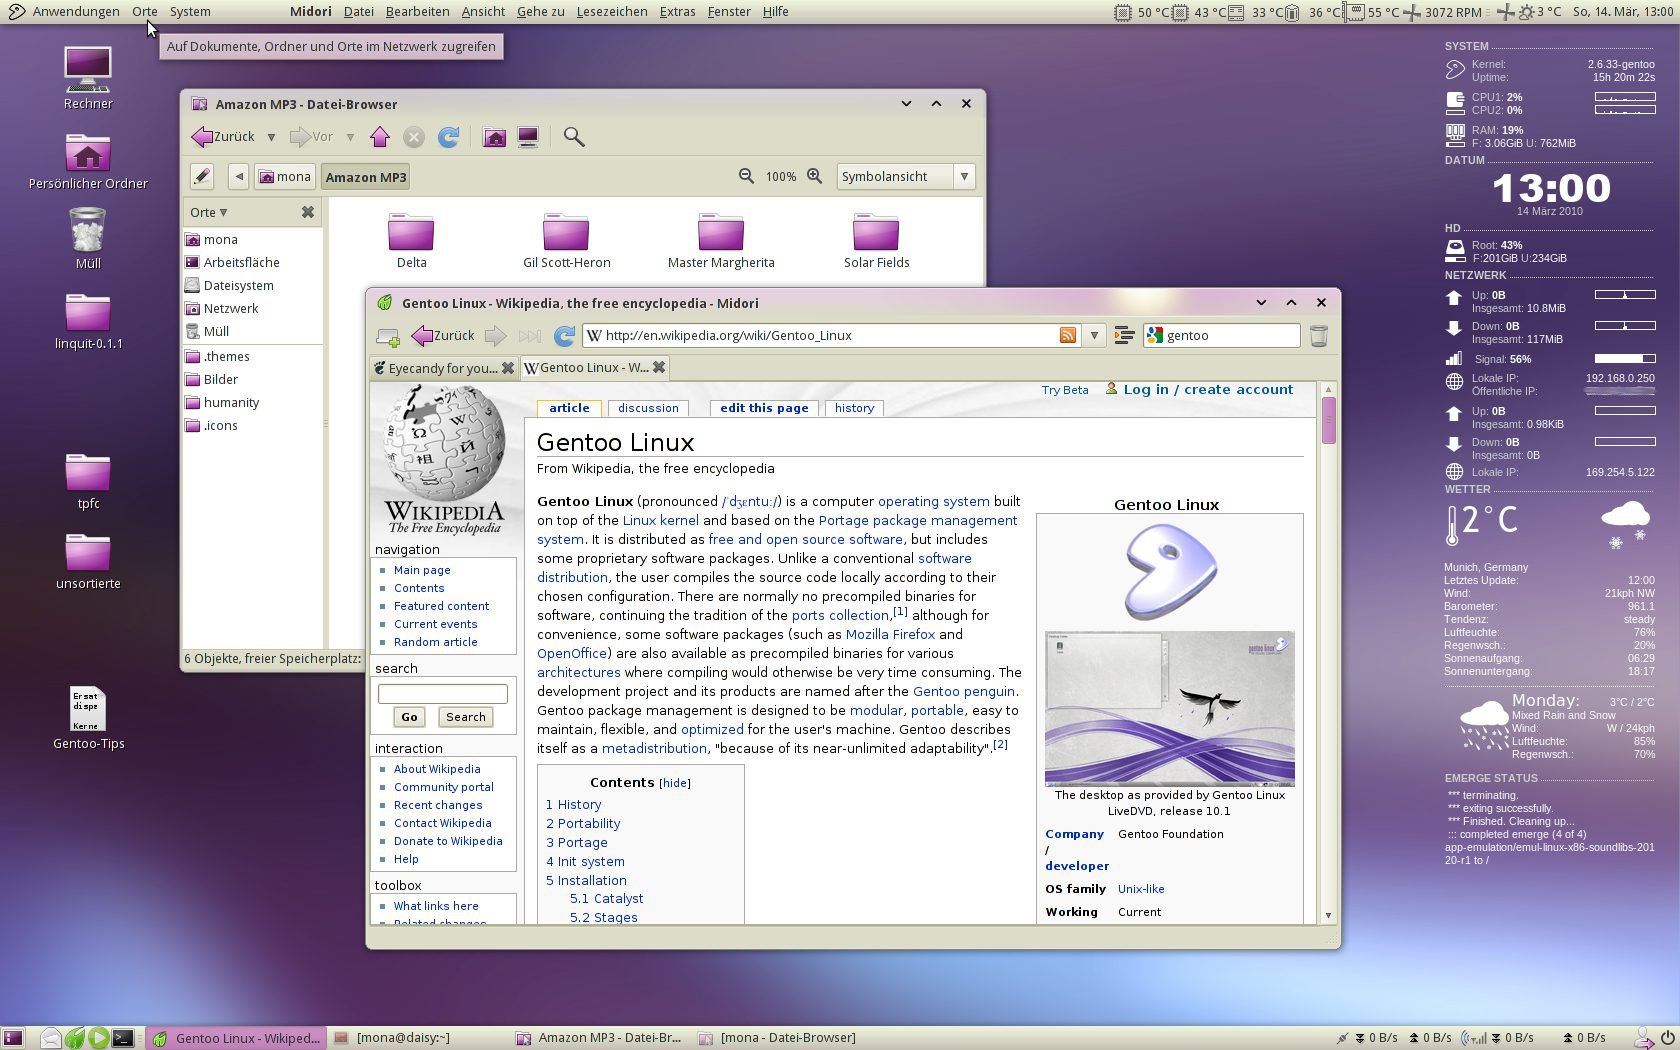Screen dimensions: 1680x1050
Task: Click Log in / create account link
Action: 1208,390
